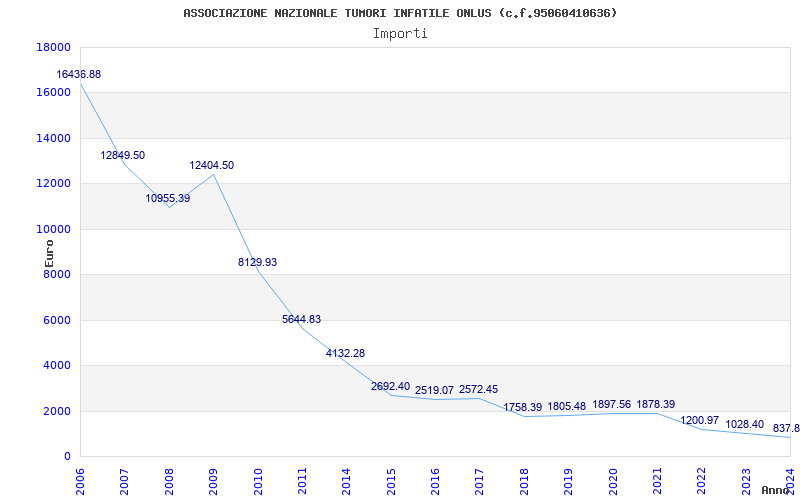Select the 12849.50 data label

point(122,156)
